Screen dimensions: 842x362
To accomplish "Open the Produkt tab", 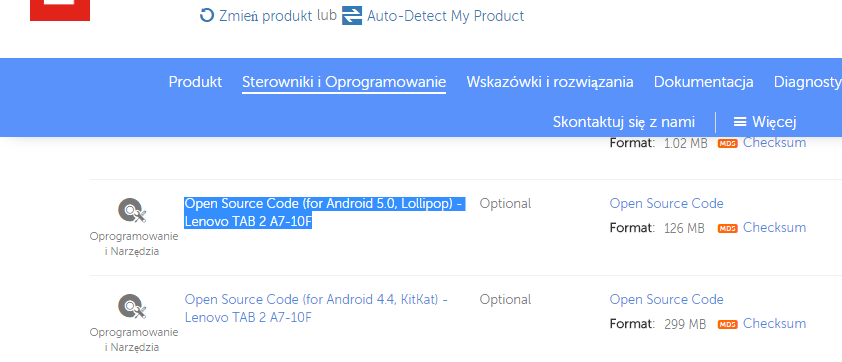I will 195,82.
